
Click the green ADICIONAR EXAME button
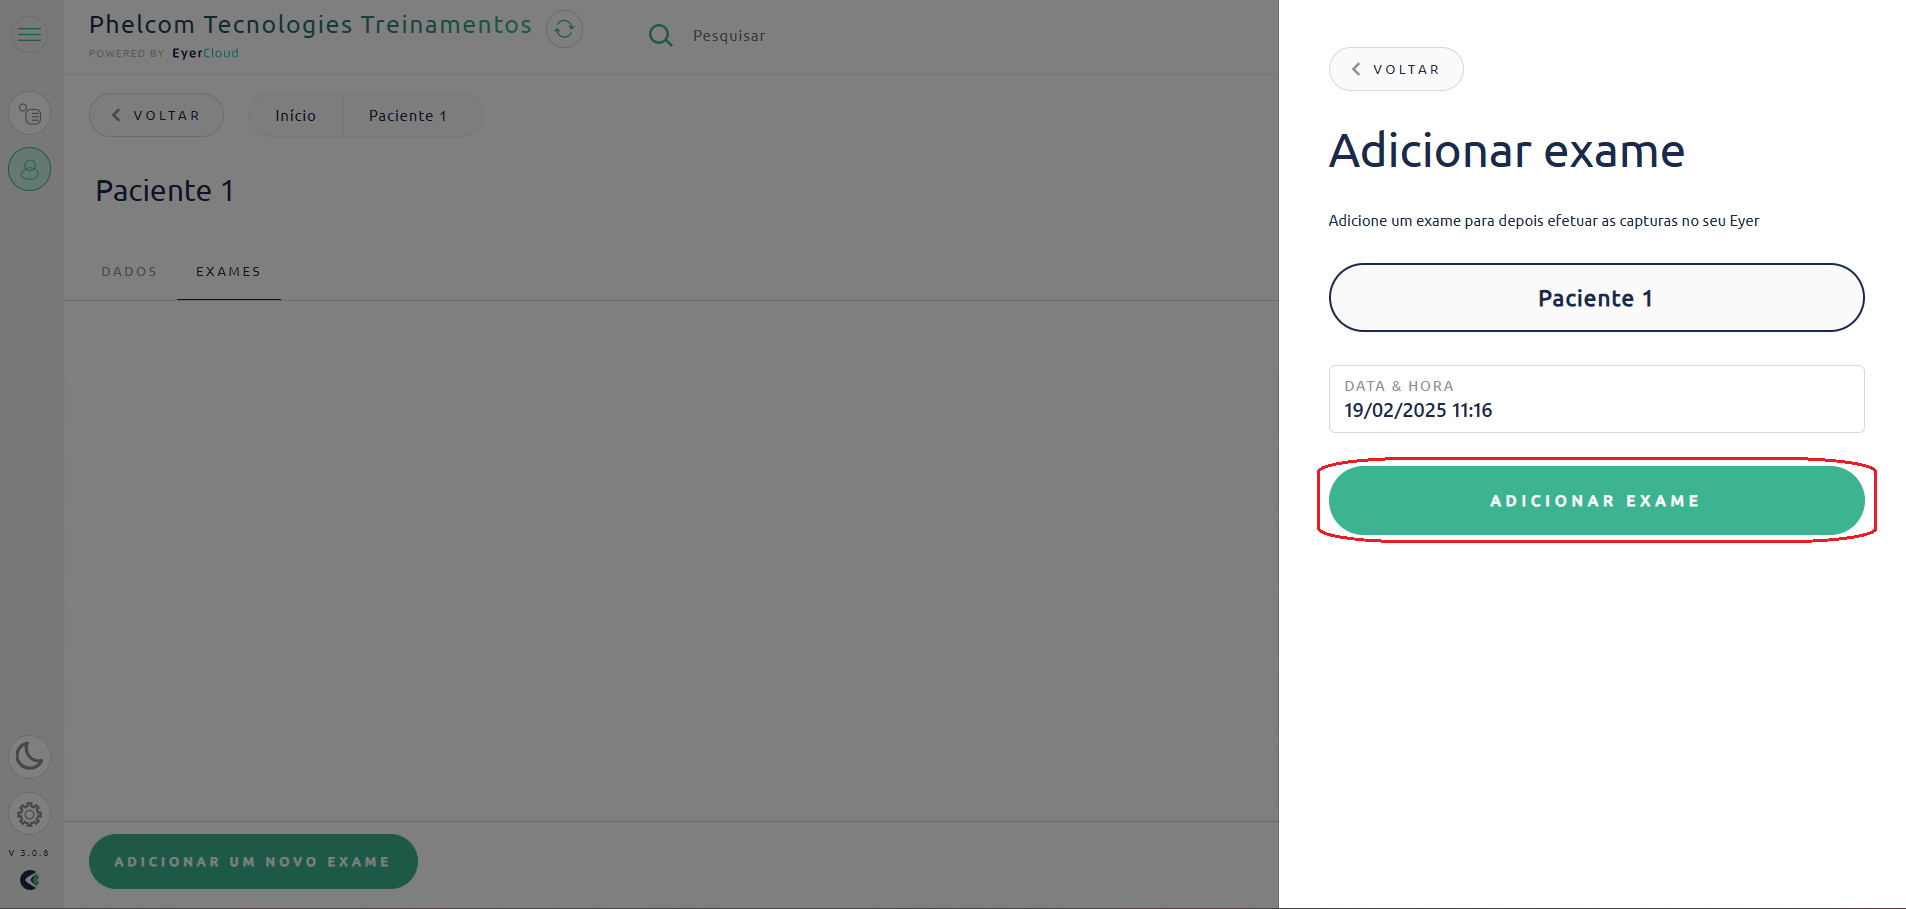tap(1596, 501)
